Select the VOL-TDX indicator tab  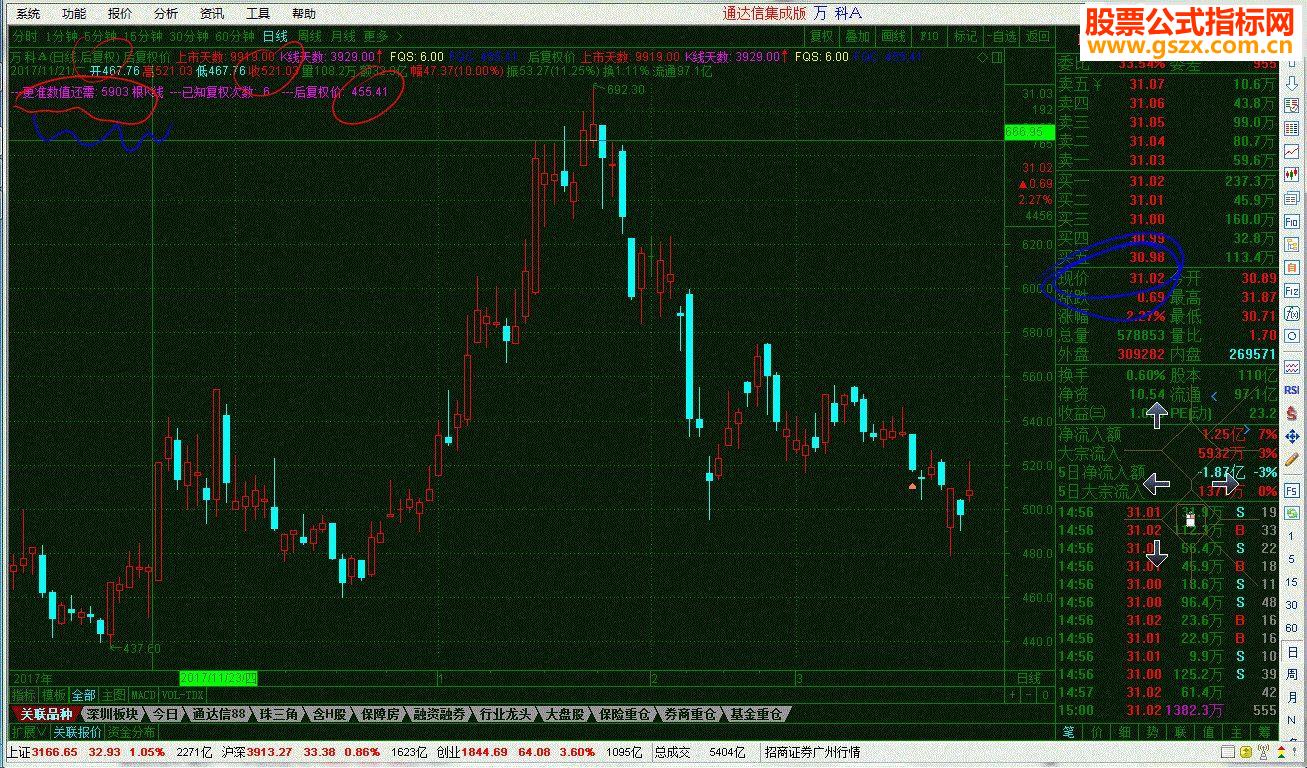pyautogui.click(x=181, y=695)
